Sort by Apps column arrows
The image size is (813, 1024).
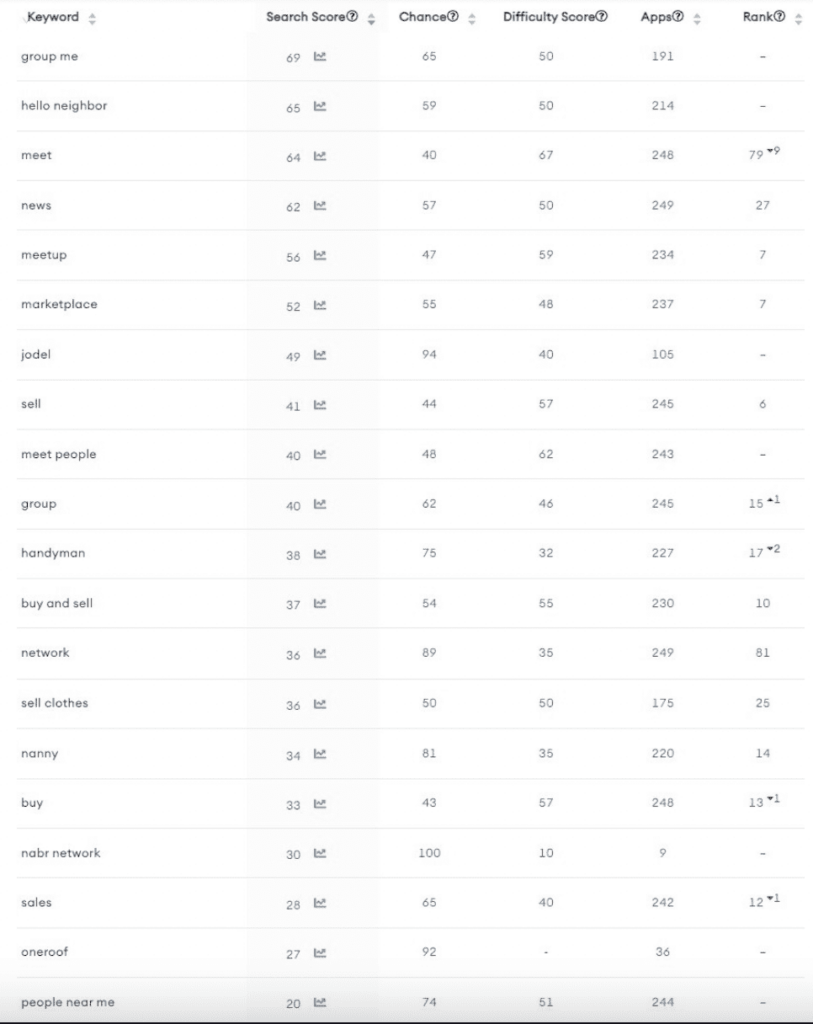pos(697,19)
